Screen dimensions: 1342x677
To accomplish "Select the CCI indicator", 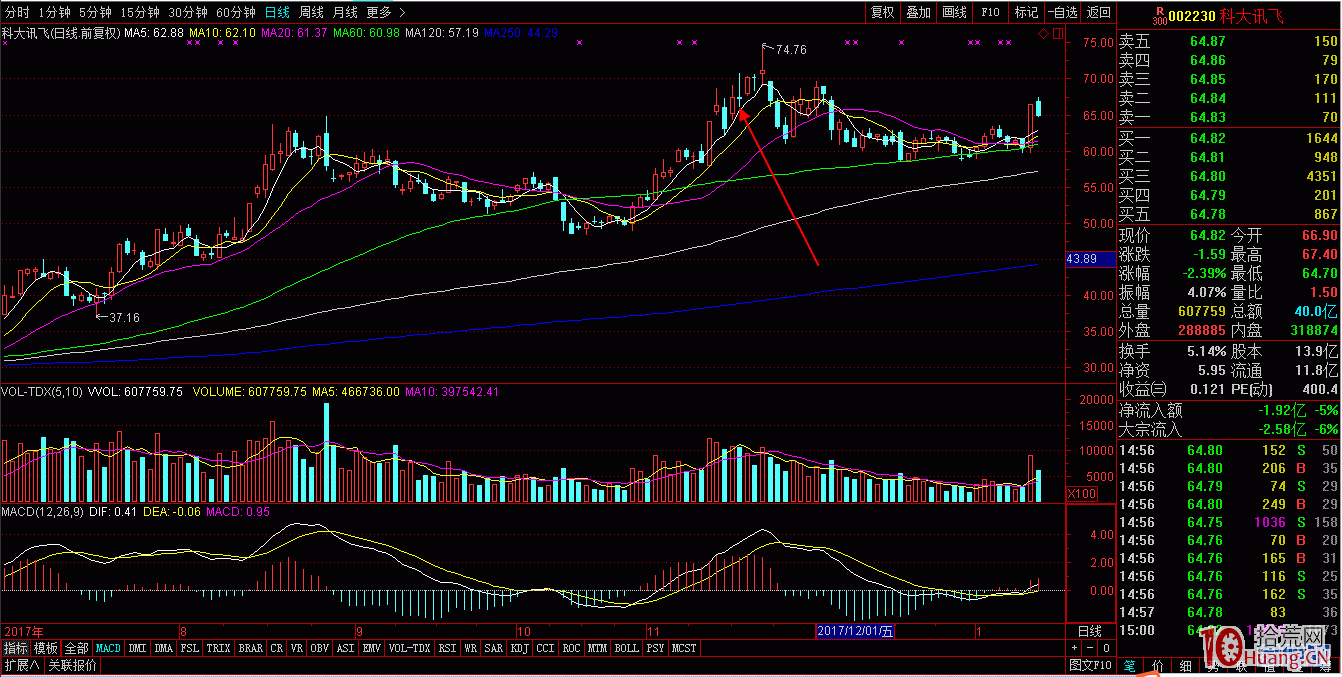I will pyautogui.click(x=546, y=648).
